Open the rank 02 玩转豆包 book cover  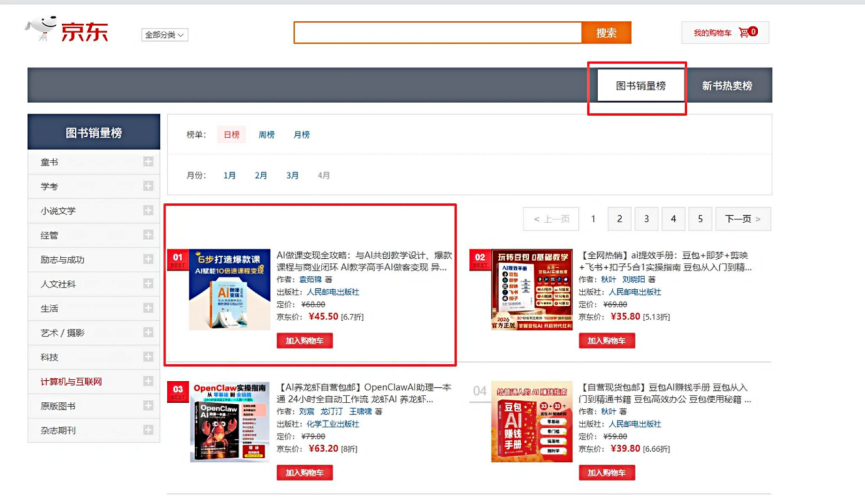(532, 290)
